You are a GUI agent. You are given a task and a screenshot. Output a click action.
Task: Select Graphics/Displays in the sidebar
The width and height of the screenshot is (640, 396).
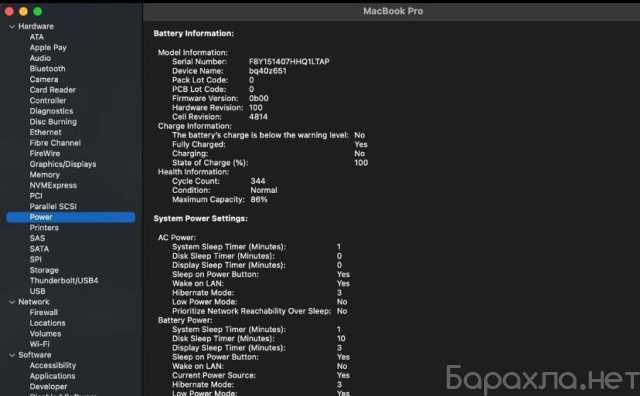click(63, 164)
